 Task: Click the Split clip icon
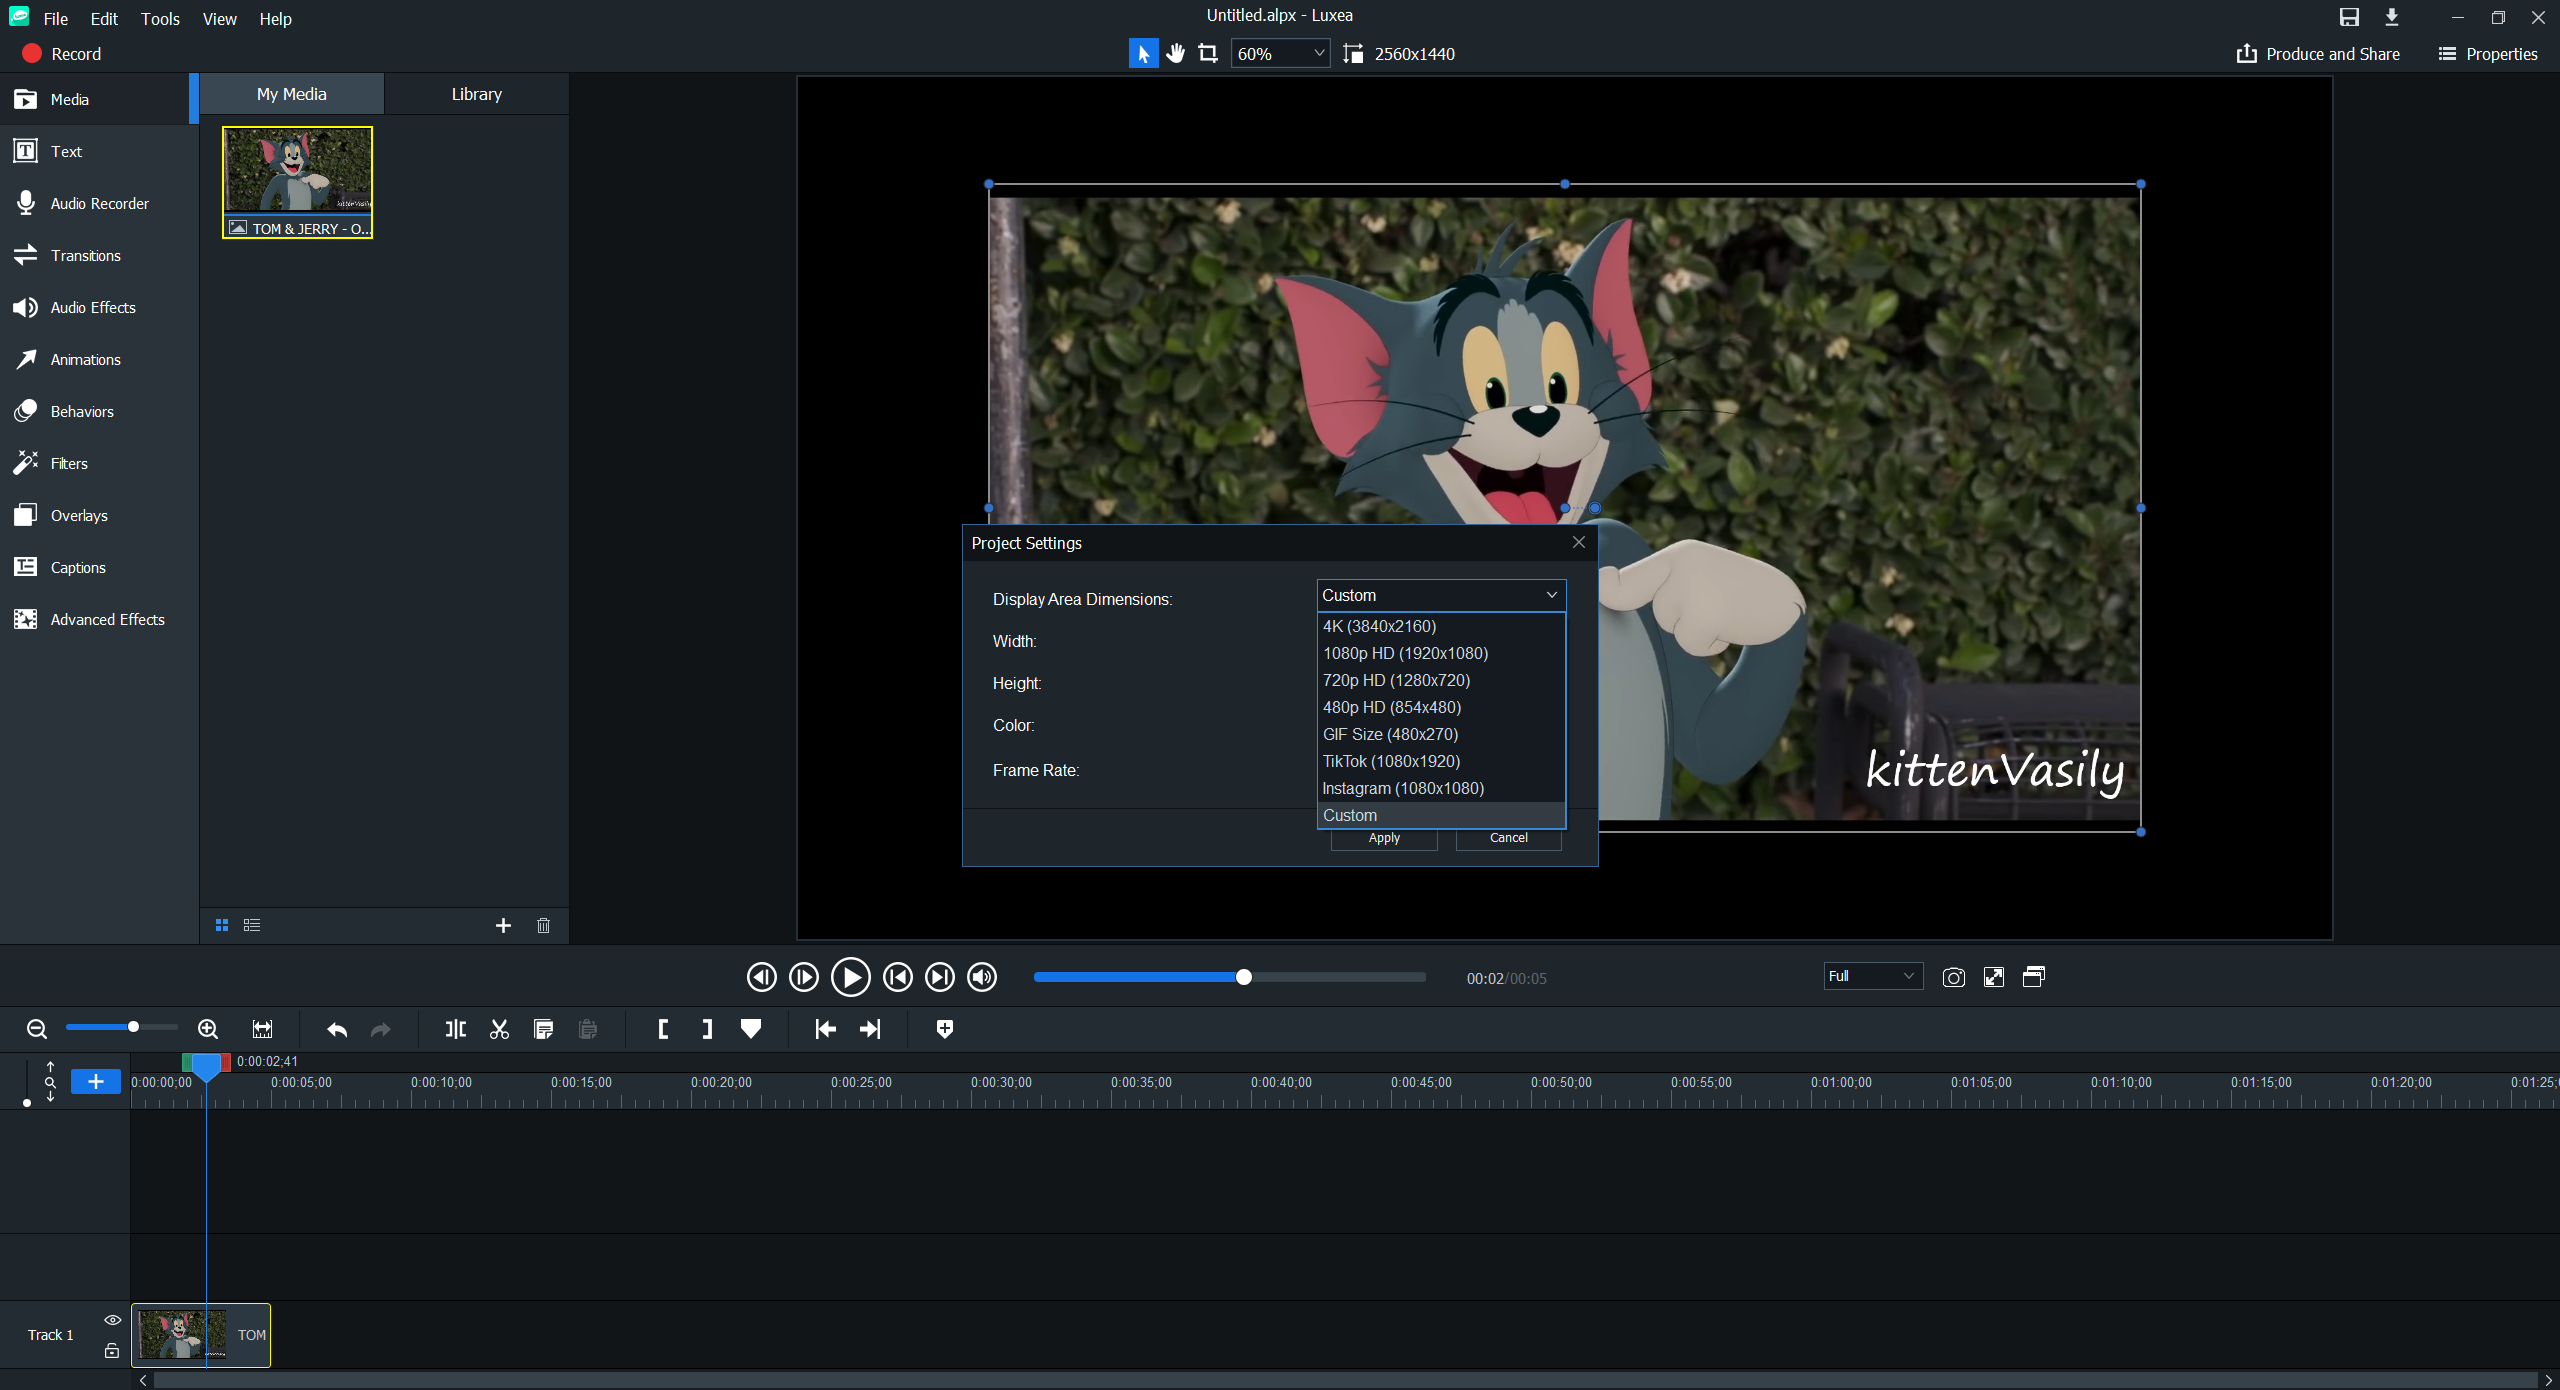[455, 1029]
